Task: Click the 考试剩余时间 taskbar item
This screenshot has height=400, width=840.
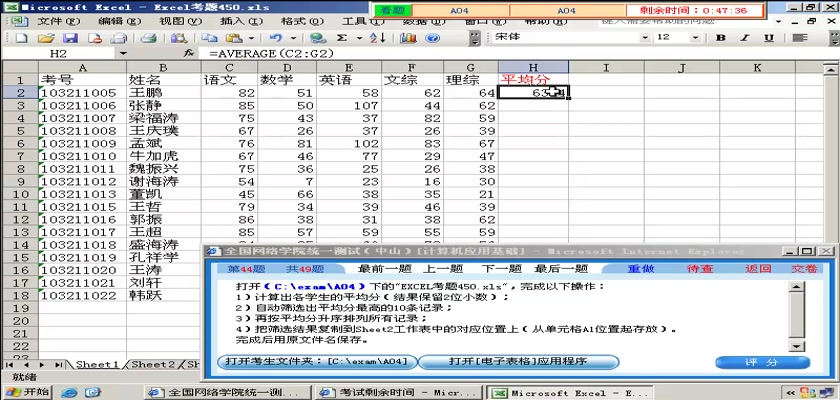Action: click(398, 393)
